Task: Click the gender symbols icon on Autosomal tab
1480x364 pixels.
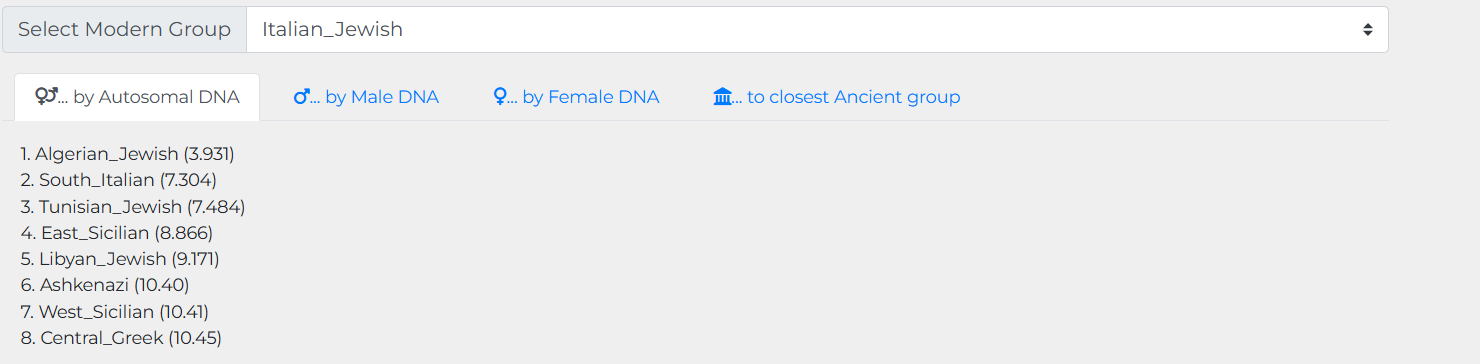Action: pos(46,97)
